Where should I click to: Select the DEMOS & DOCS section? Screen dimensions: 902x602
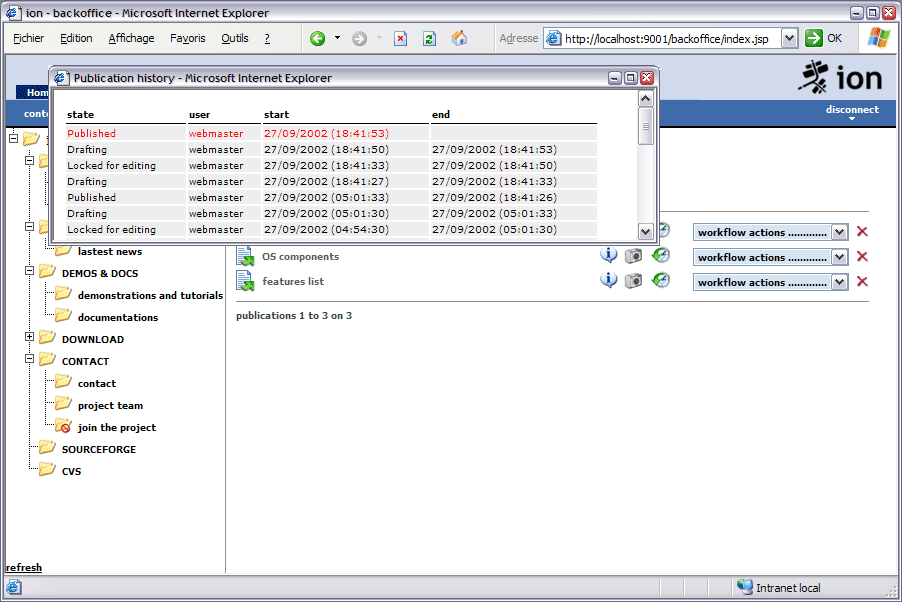pyautogui.click(x=100, y=273)
